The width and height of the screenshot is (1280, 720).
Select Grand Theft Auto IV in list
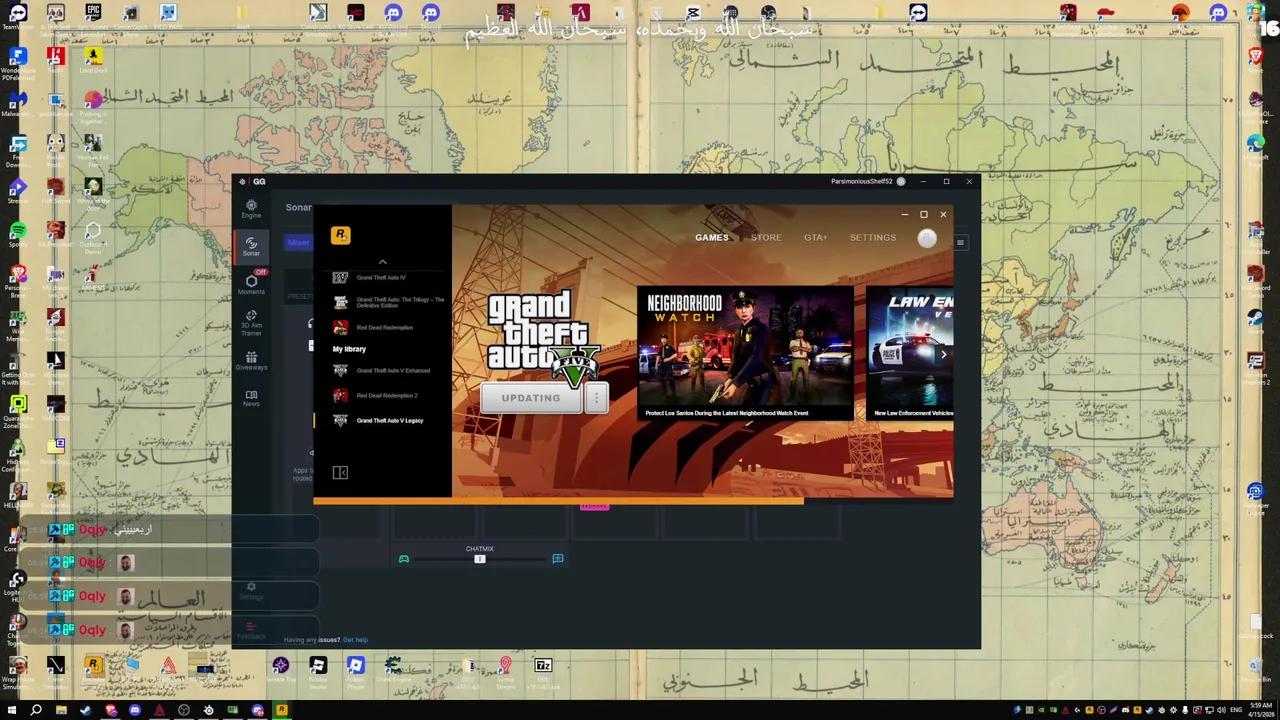point(381,278)
